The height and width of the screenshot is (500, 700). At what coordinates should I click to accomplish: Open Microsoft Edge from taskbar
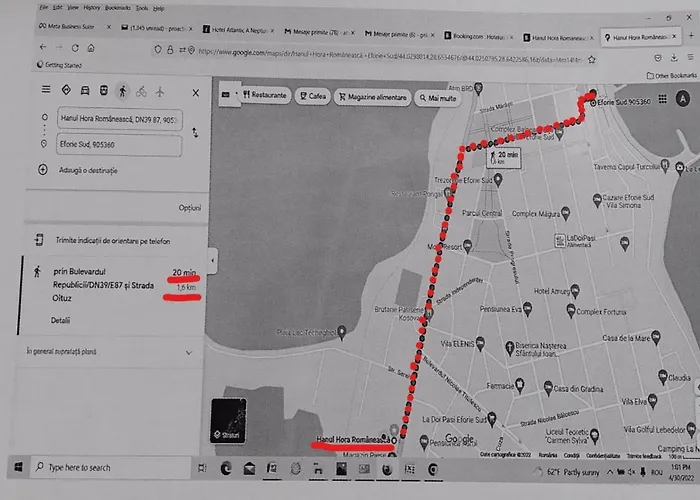coord(226,468)
